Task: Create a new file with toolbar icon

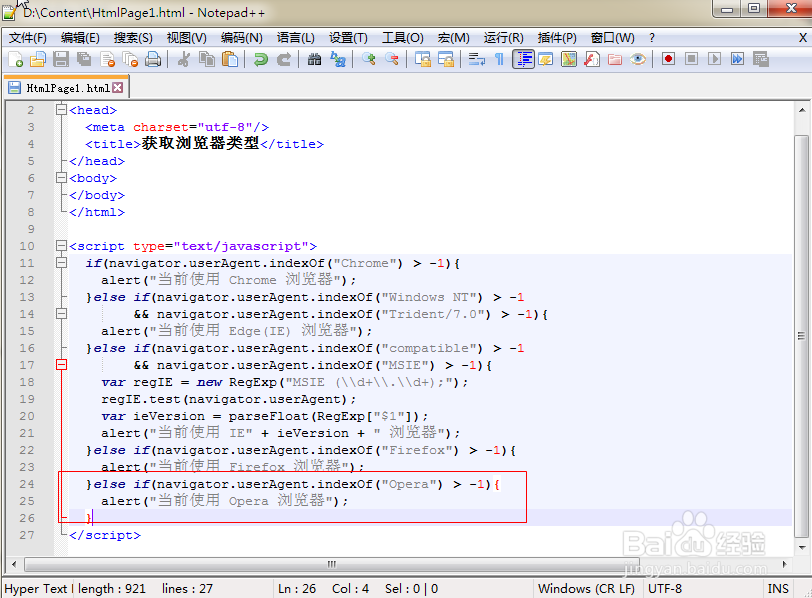Action: tap(16, 60)
